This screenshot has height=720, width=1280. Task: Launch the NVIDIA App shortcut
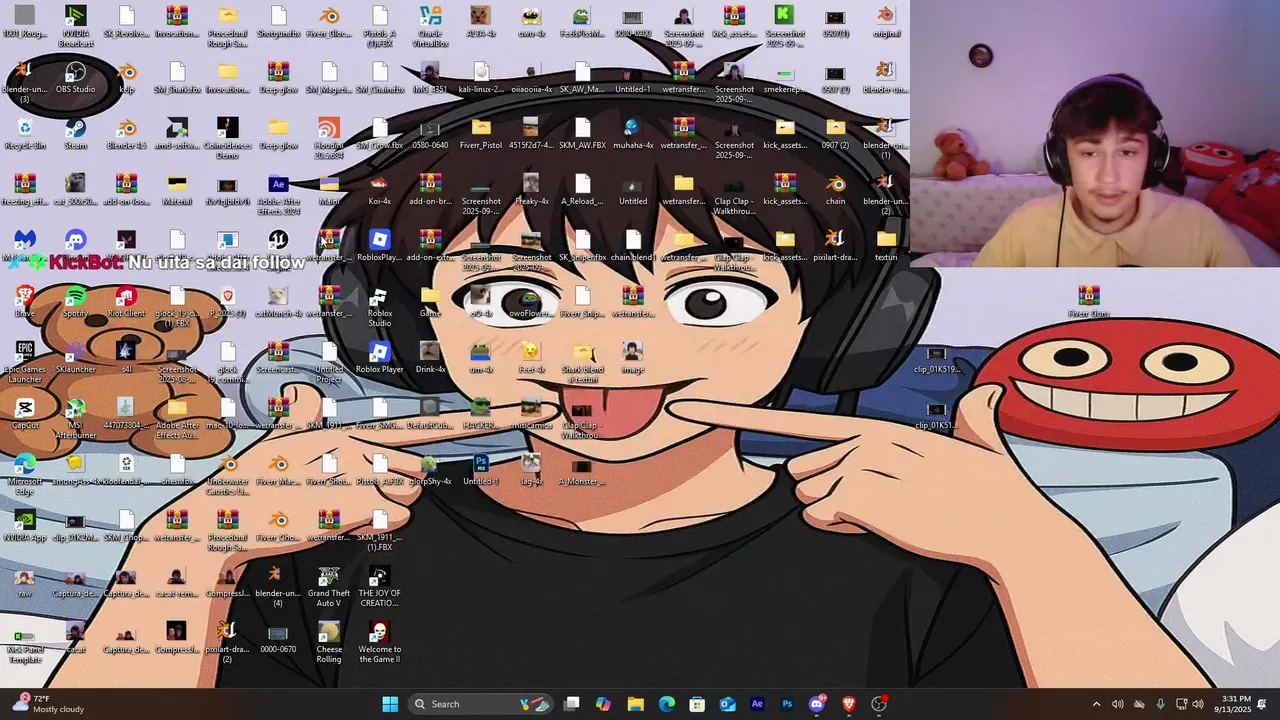tap(25, 525)
